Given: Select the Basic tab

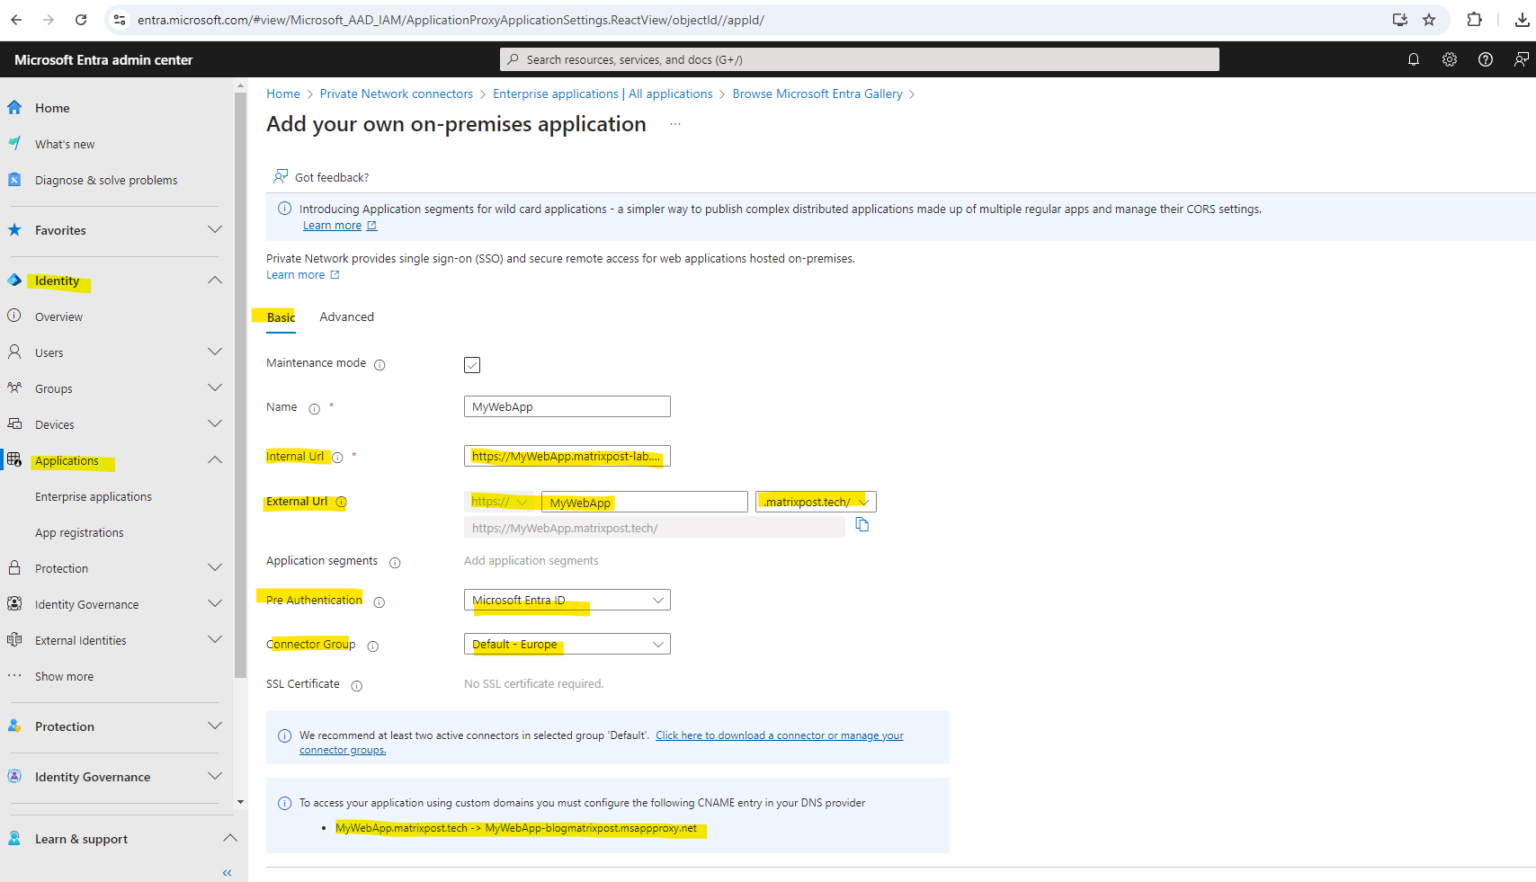Looking at the screenshot, I should click(x=280, y=316).
